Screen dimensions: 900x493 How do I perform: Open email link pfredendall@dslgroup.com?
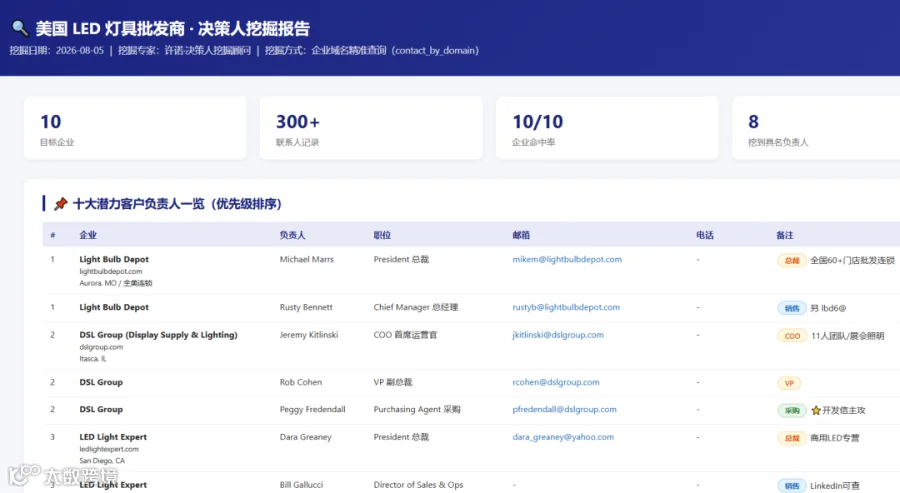[x=564, y=409]
